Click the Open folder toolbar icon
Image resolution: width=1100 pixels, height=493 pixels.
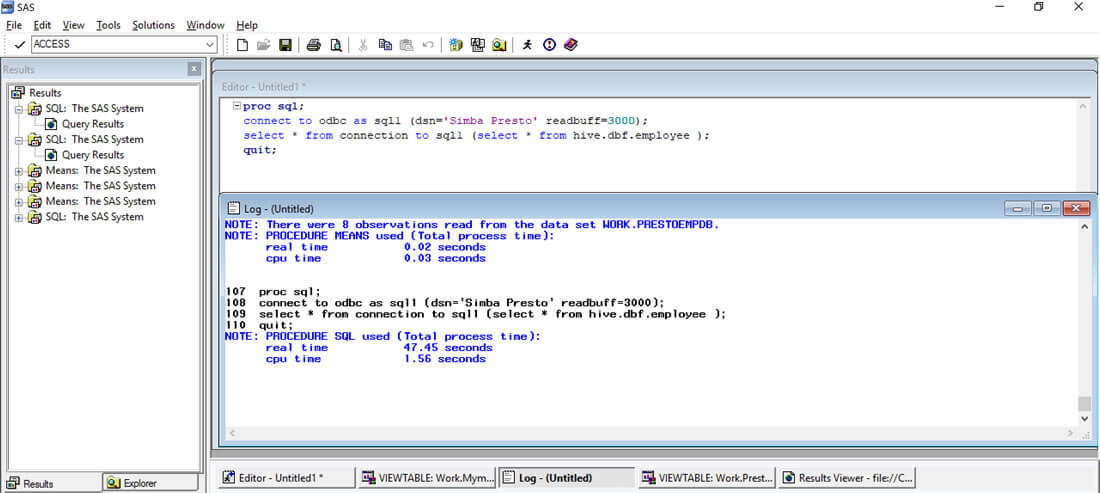(x=264, y=45)
